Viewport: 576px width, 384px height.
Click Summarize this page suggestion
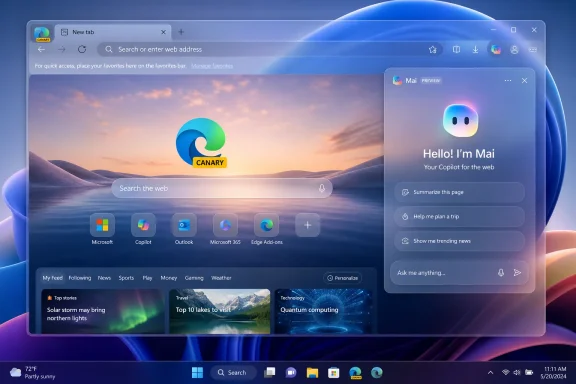459,192
